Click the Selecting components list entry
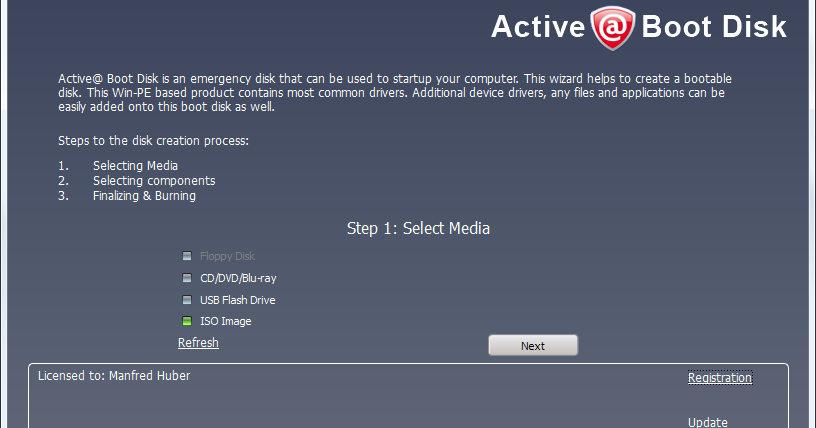Viewport: 816px width, 428px height. click(x=154, y=181)
